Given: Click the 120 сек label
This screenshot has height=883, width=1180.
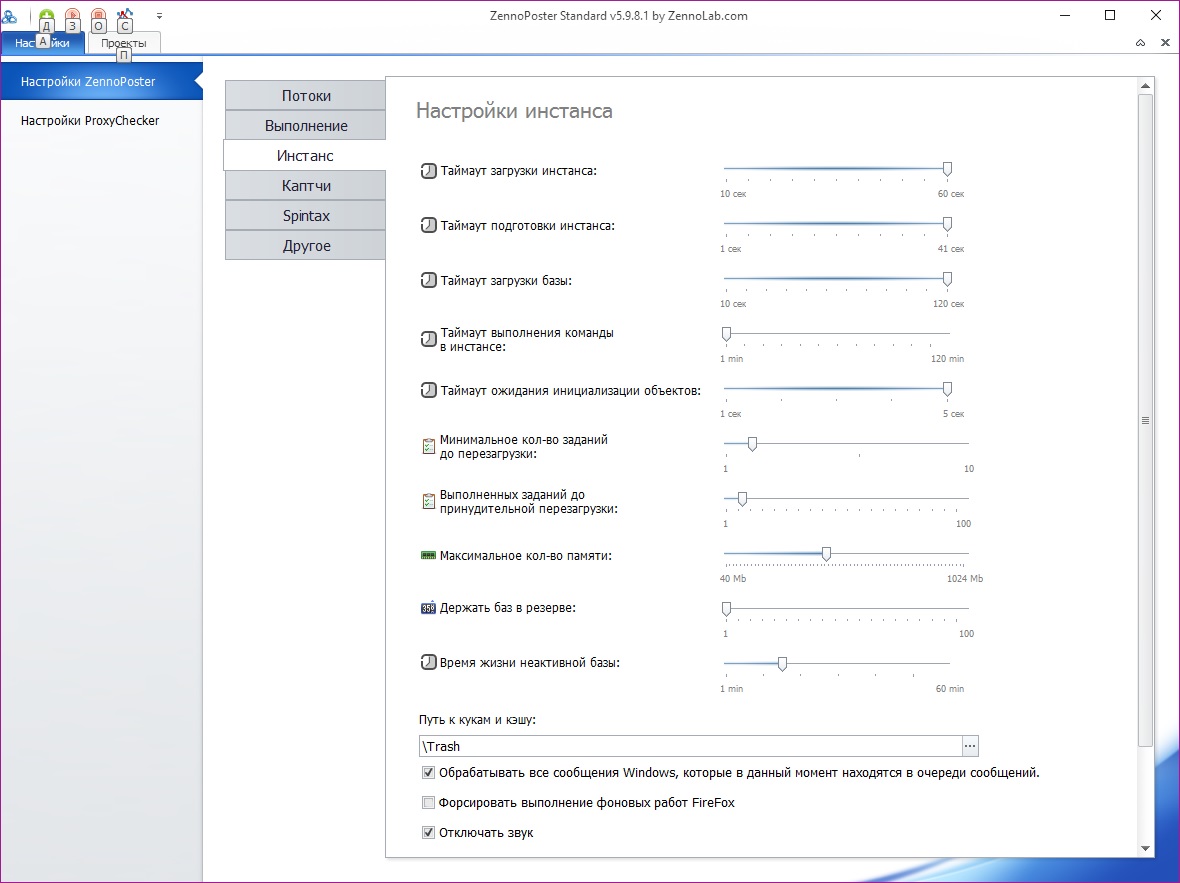Looking at the screenshot, I should pyautogui.click(x=948, y=304).
